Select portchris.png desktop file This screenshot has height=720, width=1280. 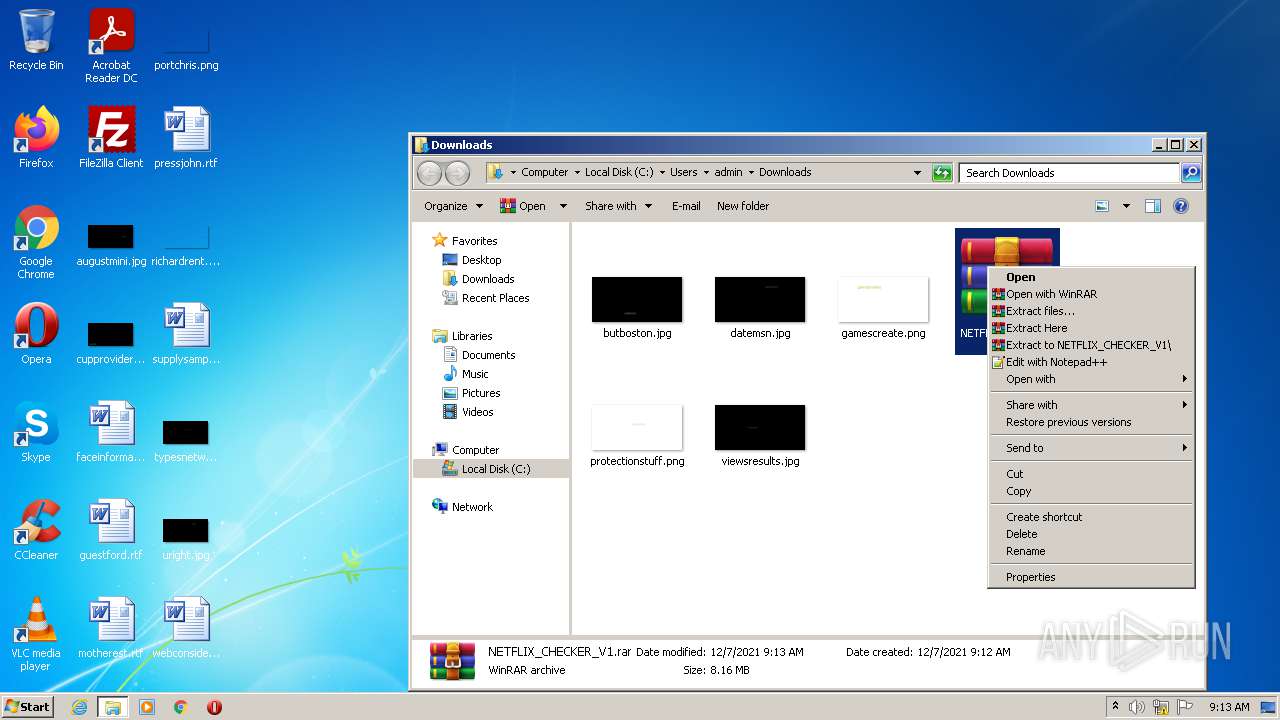186,48
